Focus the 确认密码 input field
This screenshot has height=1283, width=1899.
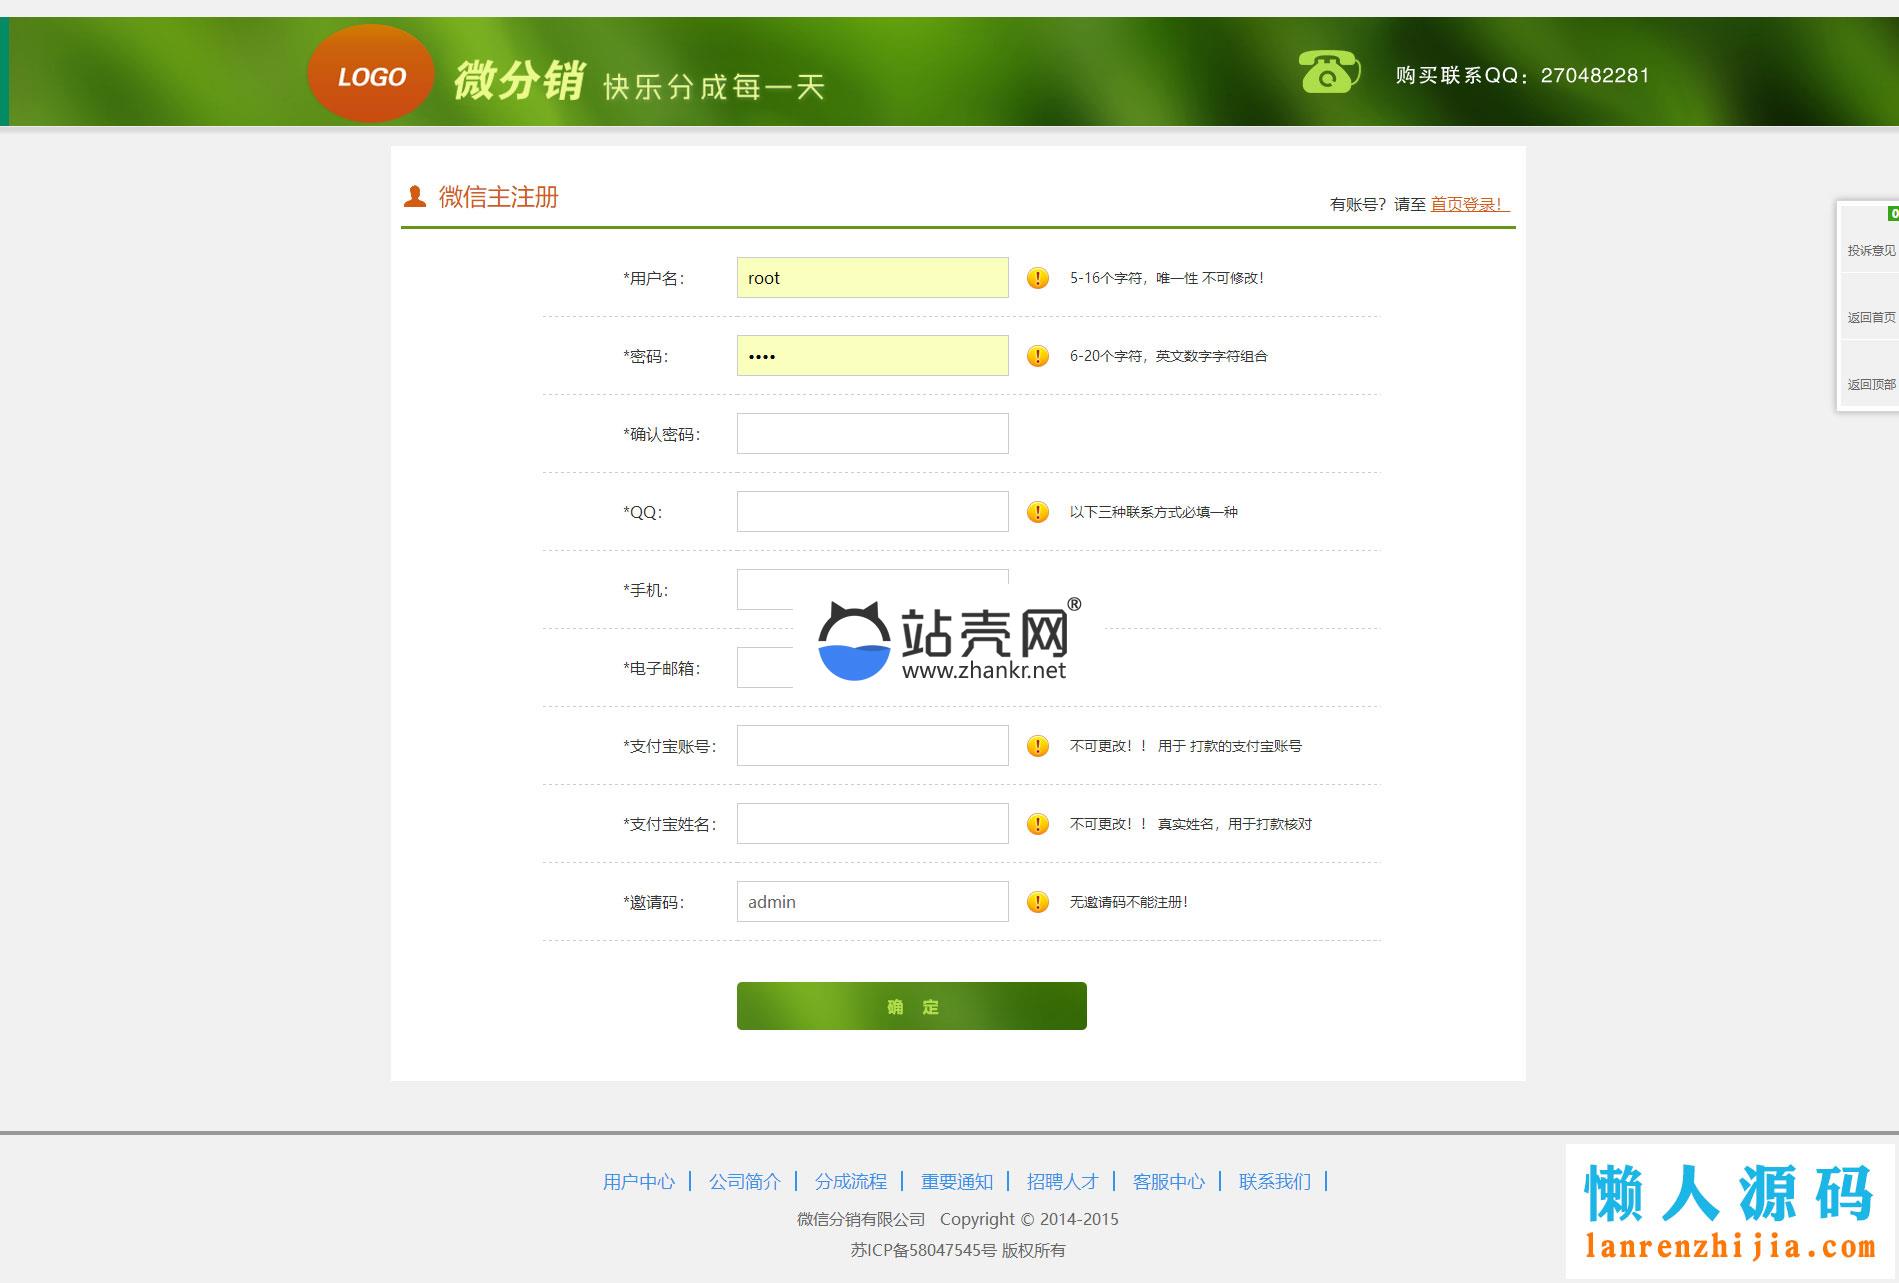tap(872, 434)
